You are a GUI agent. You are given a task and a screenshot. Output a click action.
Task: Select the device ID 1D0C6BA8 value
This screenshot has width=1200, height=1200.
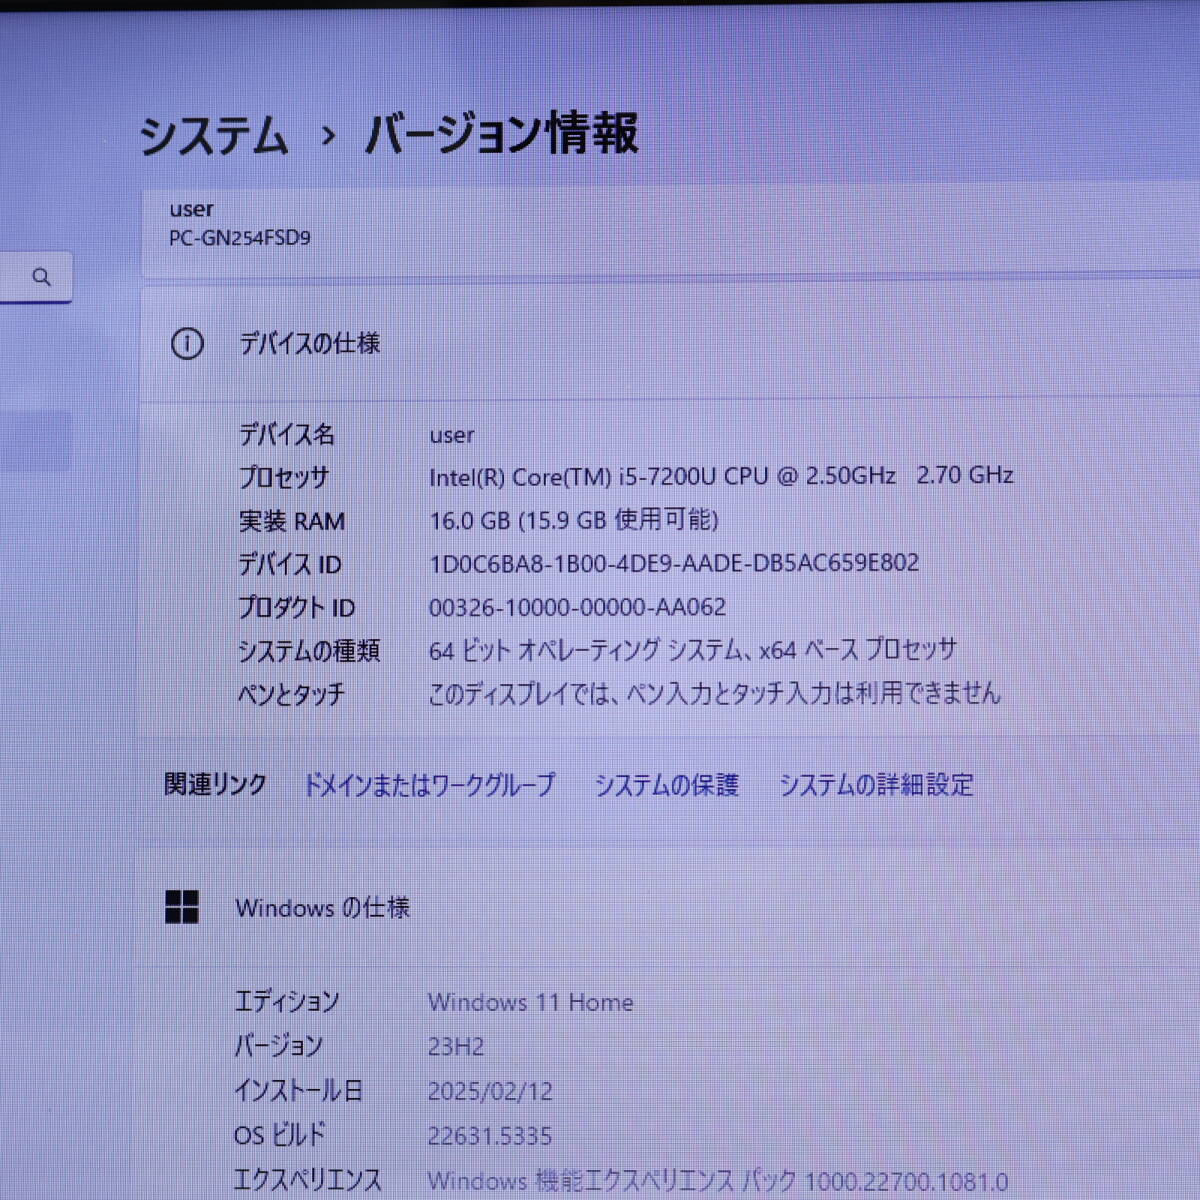tap(674, 563)
